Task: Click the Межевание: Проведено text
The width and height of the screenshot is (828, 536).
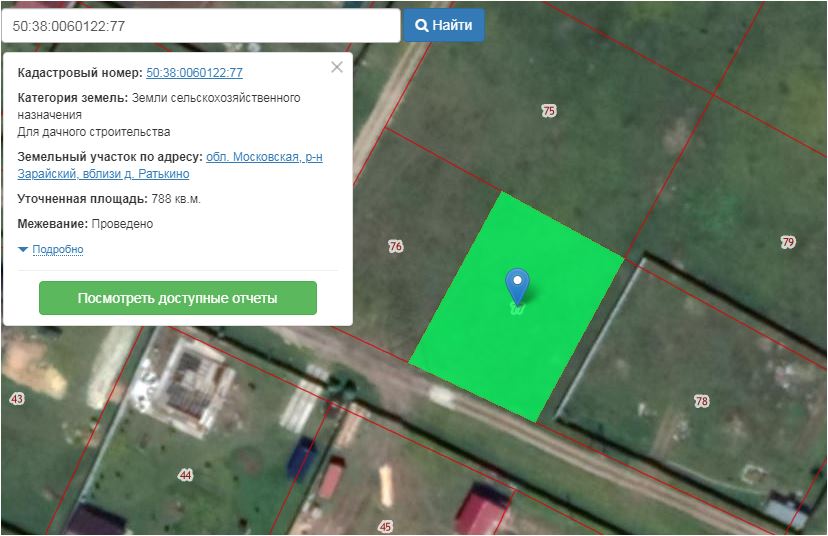Action: click(85, 224)
